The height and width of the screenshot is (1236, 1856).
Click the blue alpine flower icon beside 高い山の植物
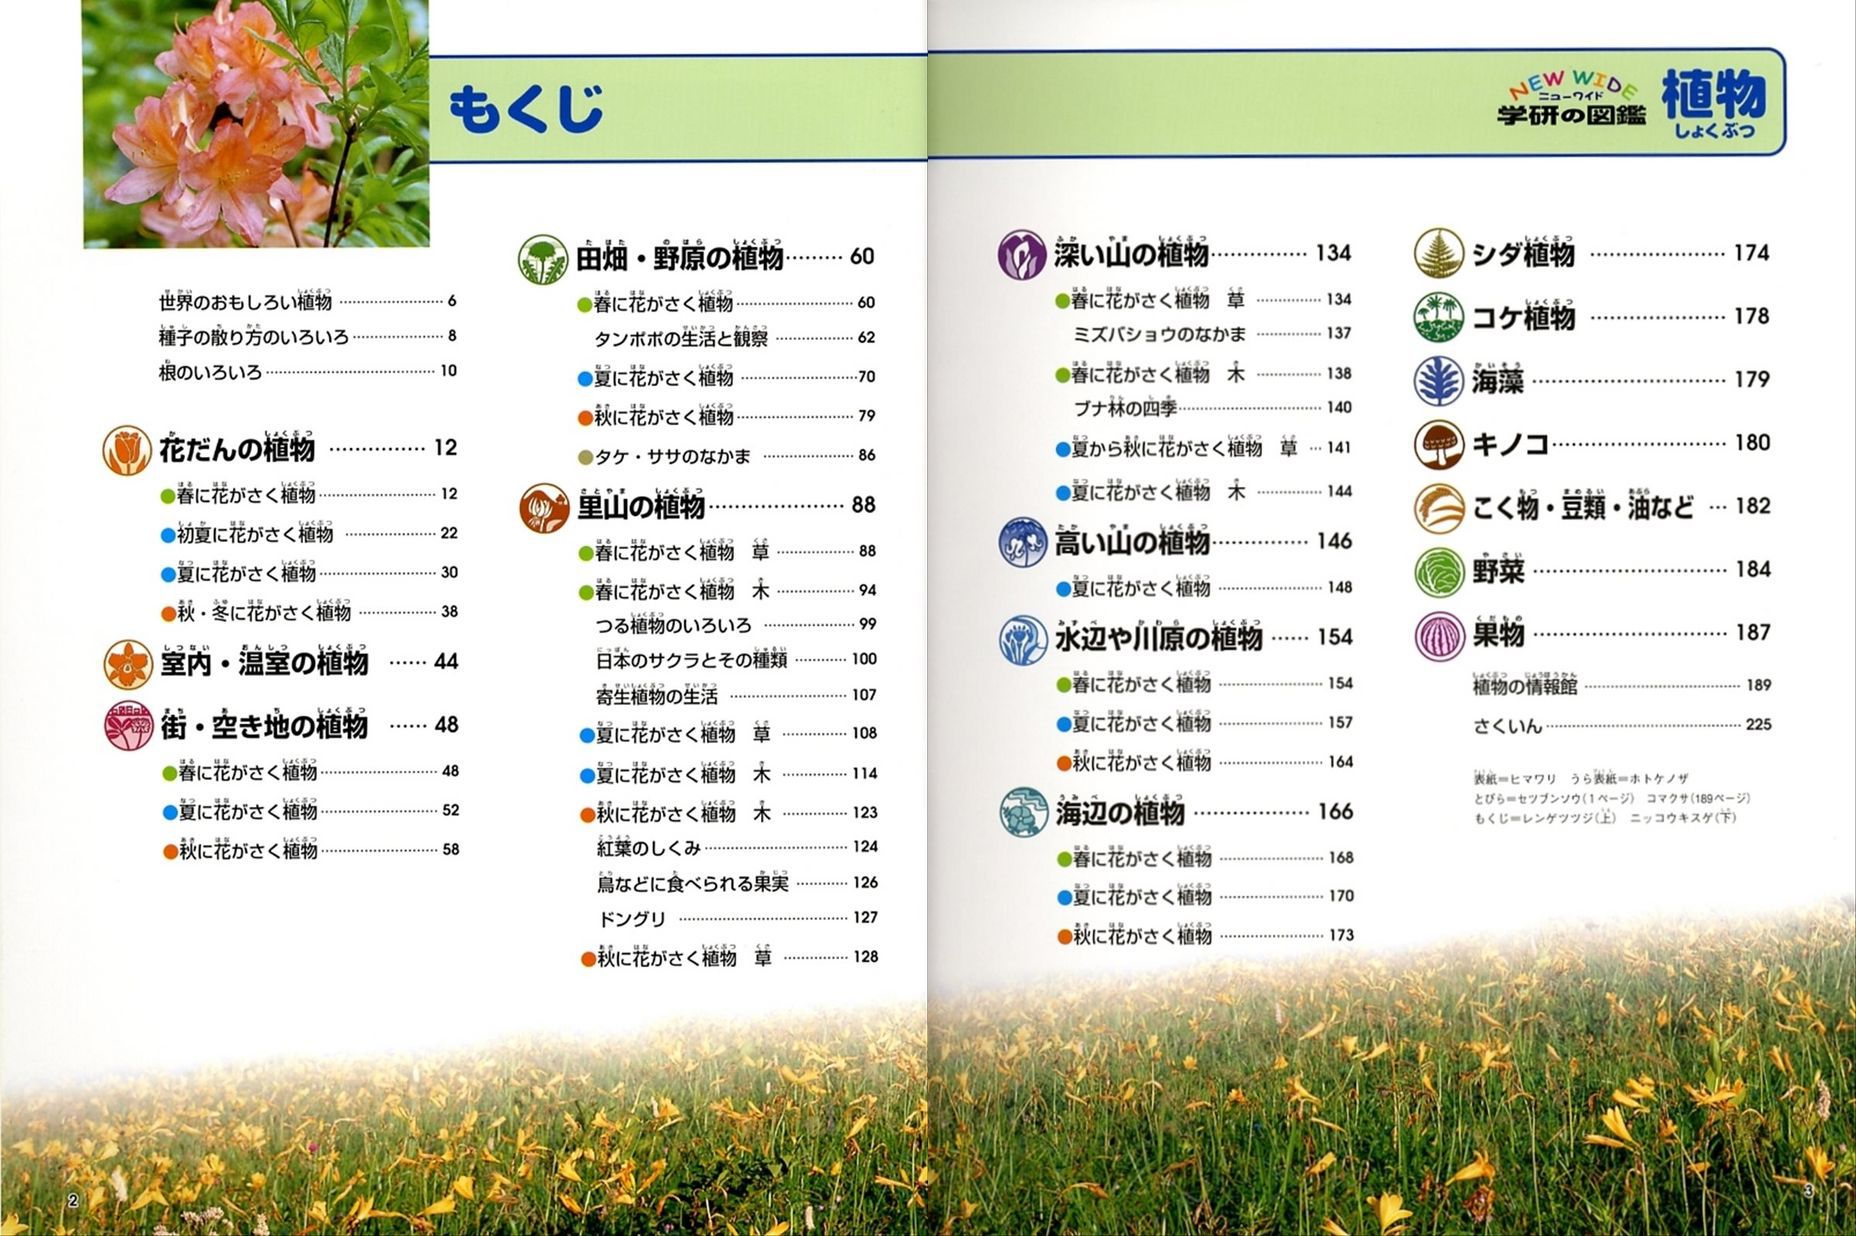[1023, 543]
